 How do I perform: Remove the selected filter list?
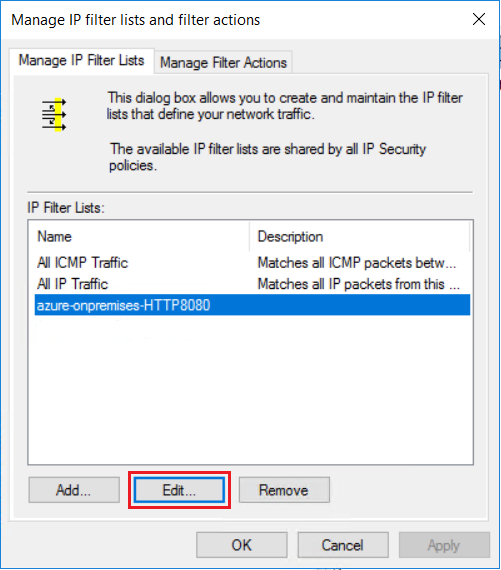(x=284, y=490)
